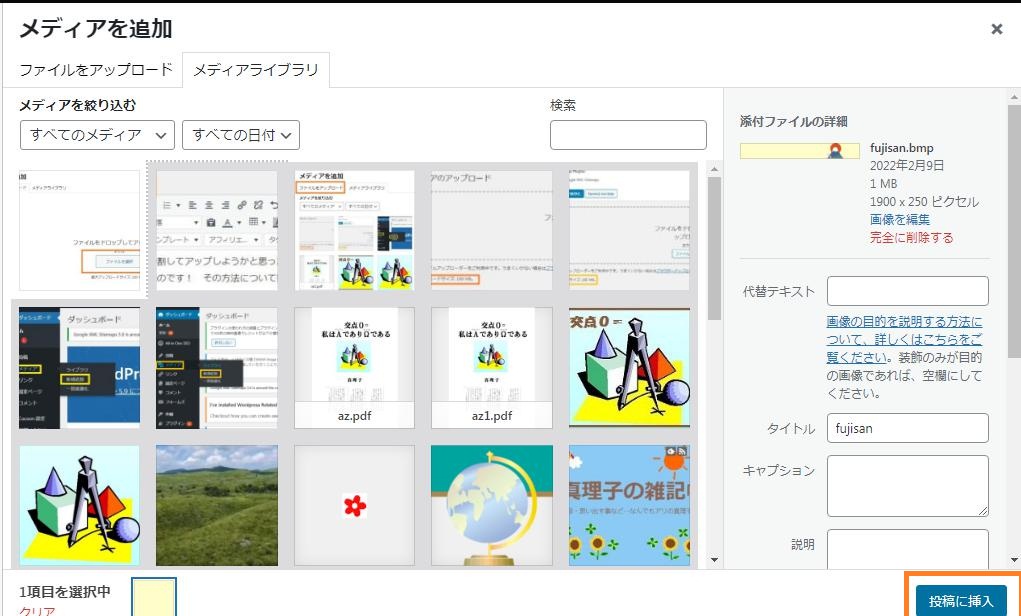Click クリア to clear the selection
The image size is (1021, 616).
(37, 610)
